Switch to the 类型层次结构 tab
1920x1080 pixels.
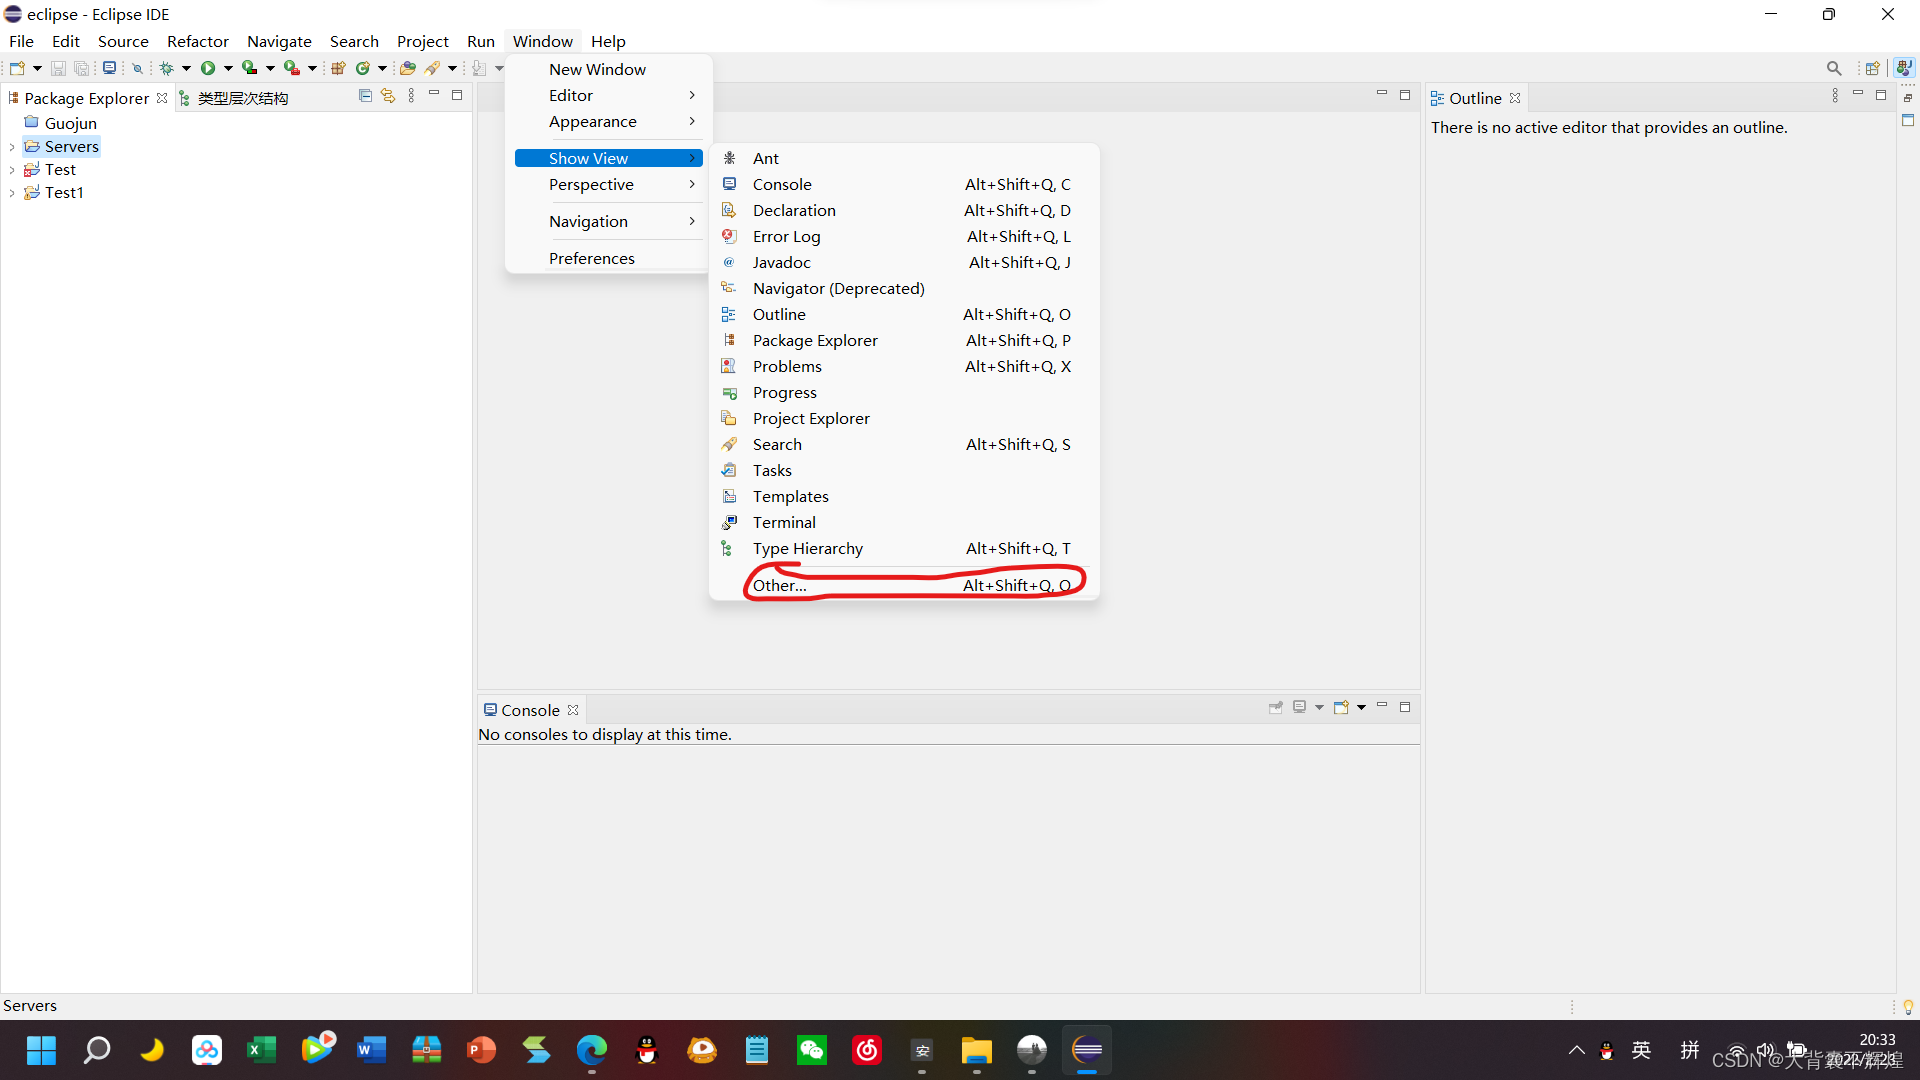point(242,98)
